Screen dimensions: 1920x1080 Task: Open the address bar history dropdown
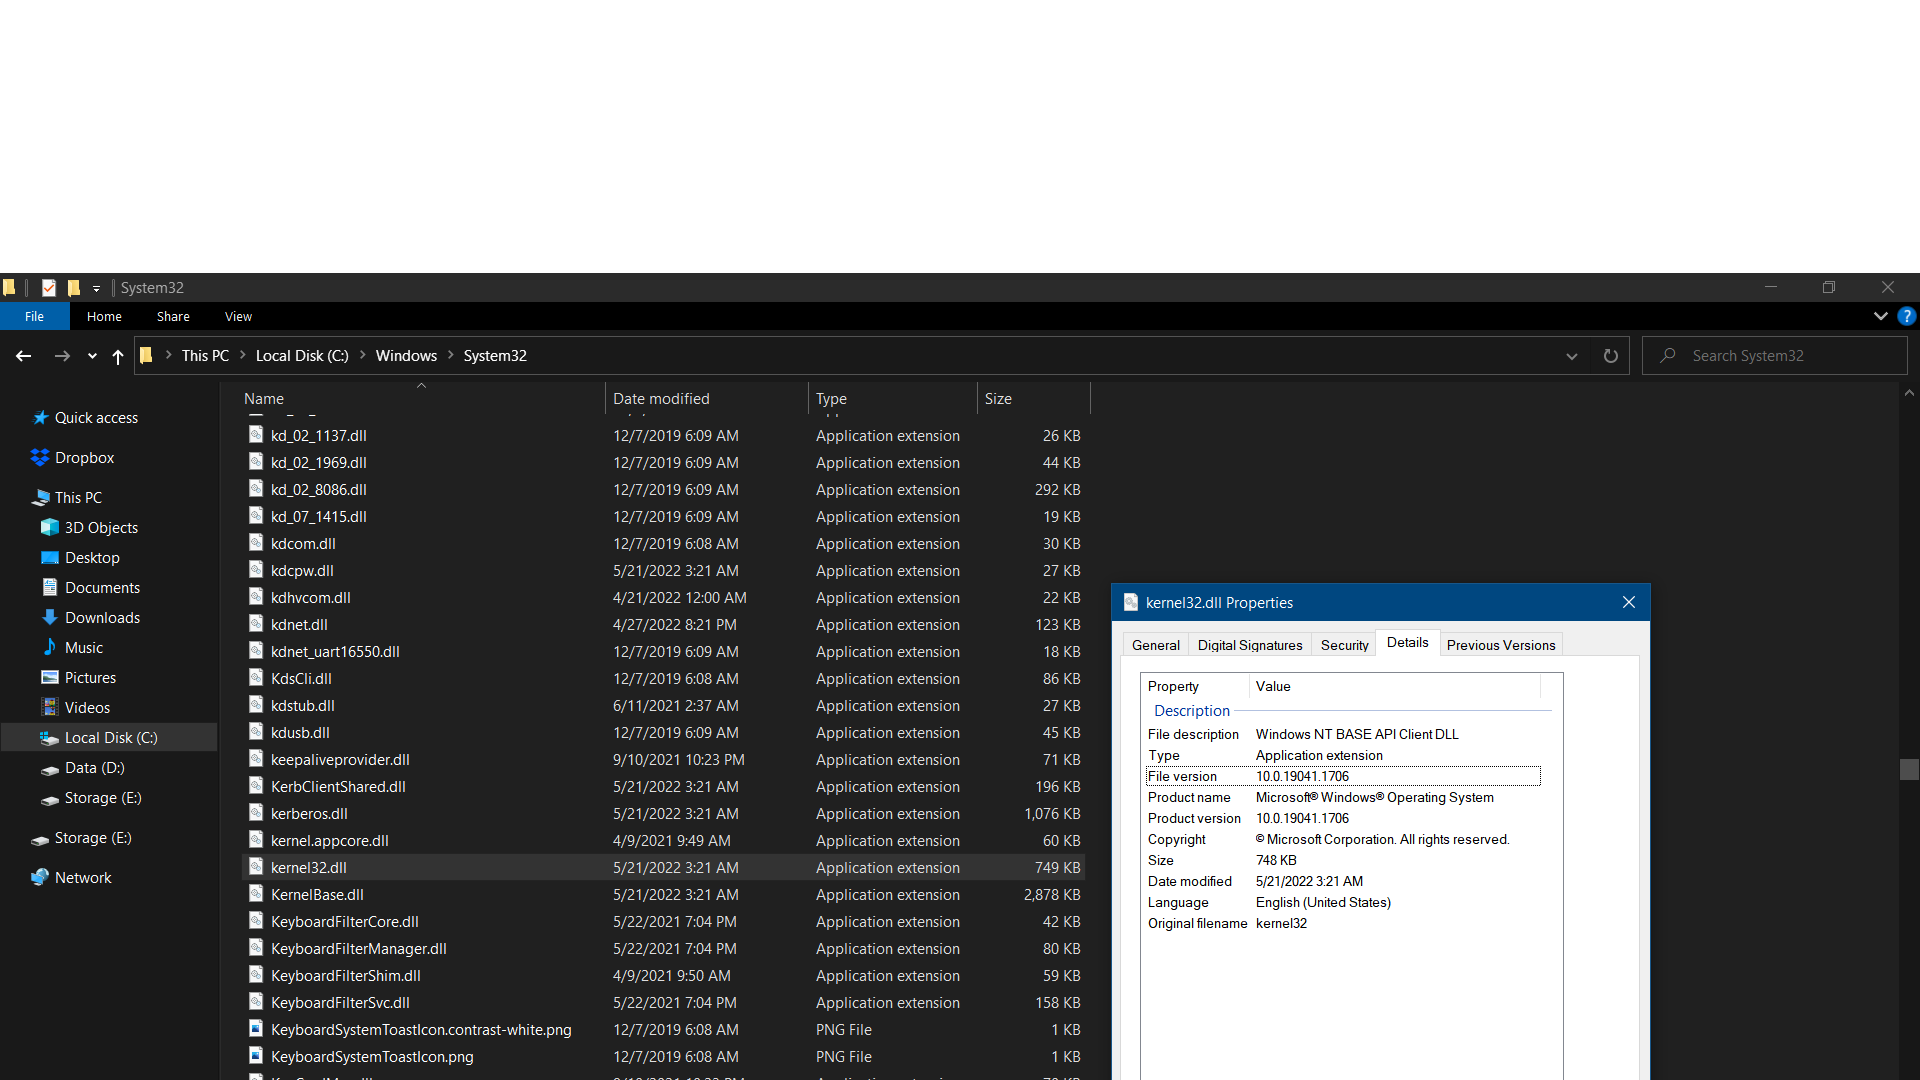point(1571,355)
